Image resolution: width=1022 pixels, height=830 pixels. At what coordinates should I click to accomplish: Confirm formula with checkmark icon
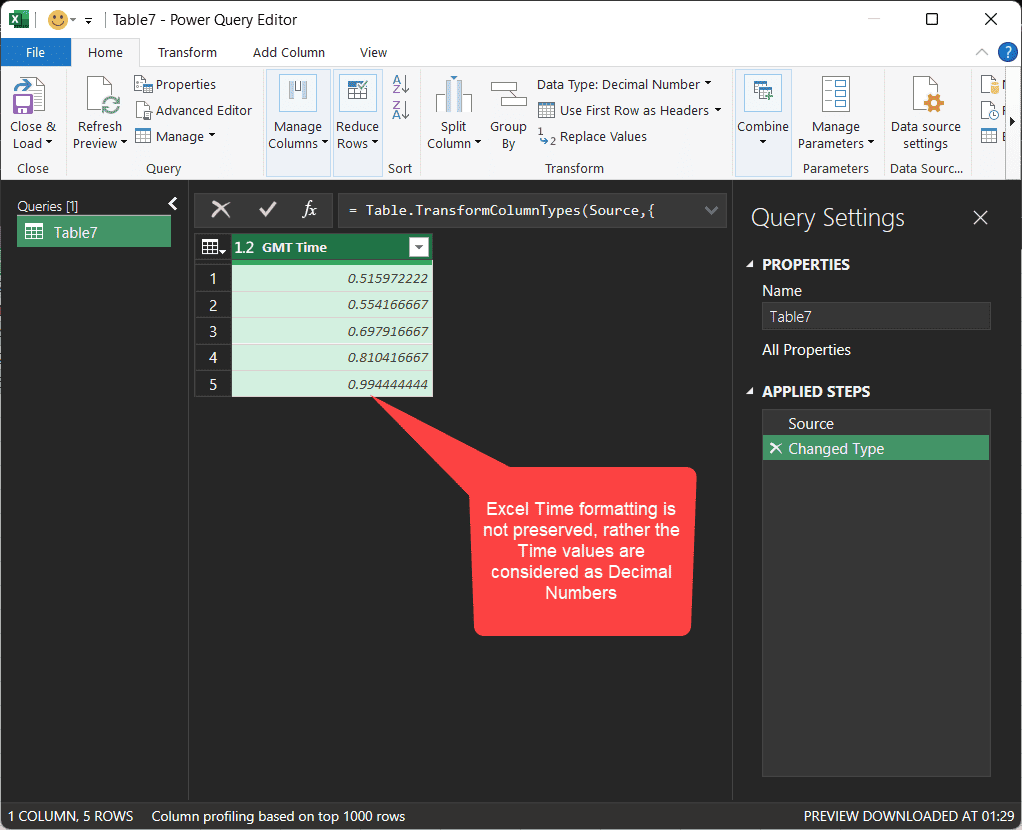coord(267,209)
